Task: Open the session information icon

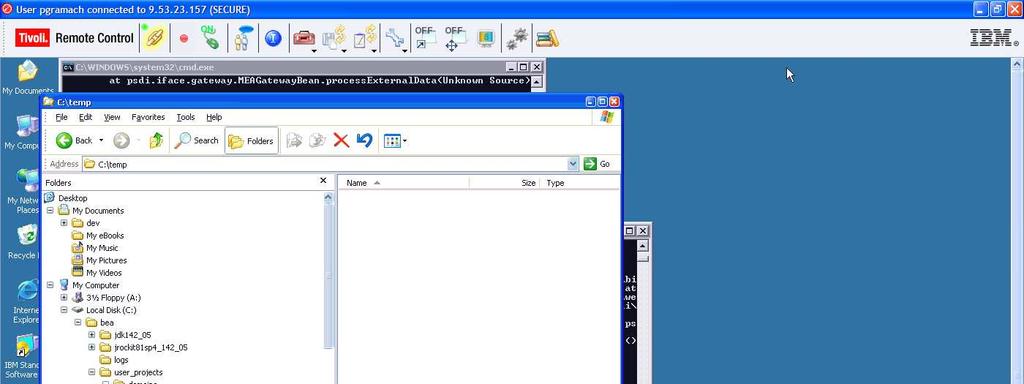Action: coord(273,39)
